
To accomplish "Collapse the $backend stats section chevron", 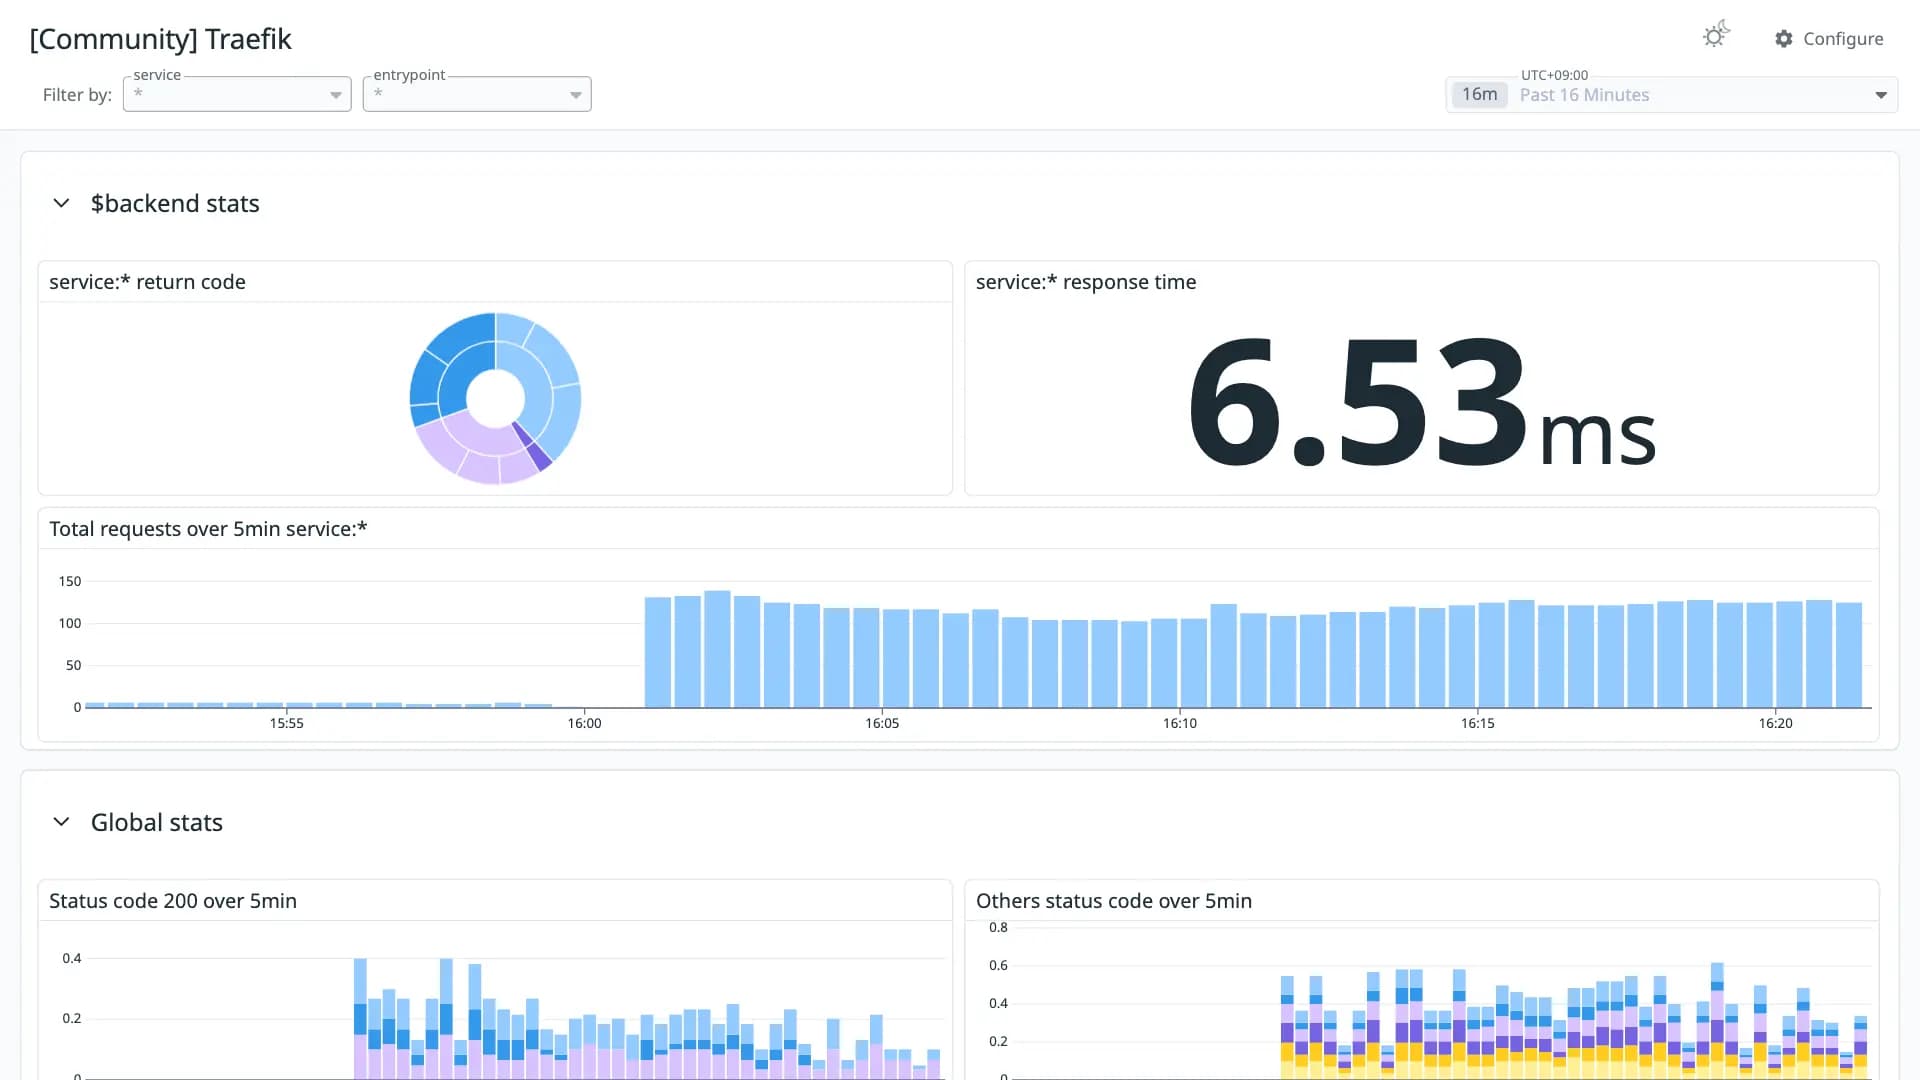I will tap(61, 203).
